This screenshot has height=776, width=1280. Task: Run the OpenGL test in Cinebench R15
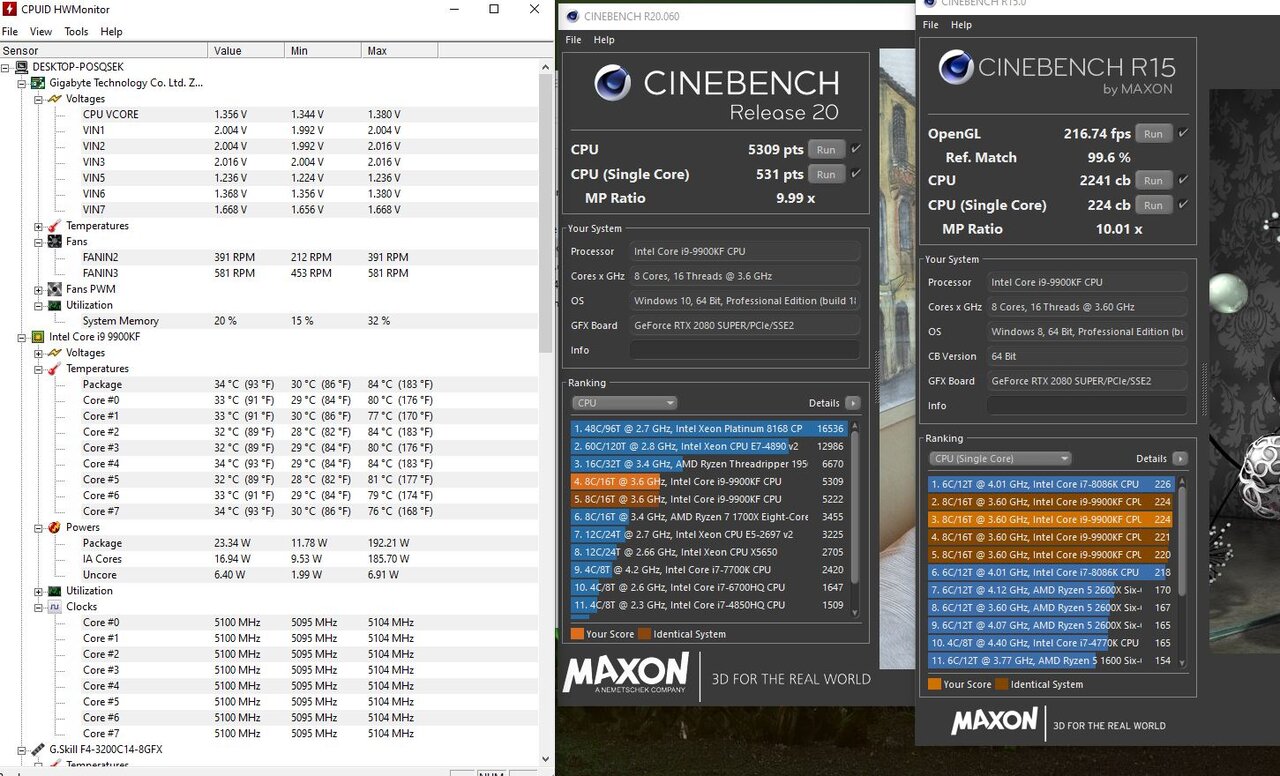(x=1153, y=133)
